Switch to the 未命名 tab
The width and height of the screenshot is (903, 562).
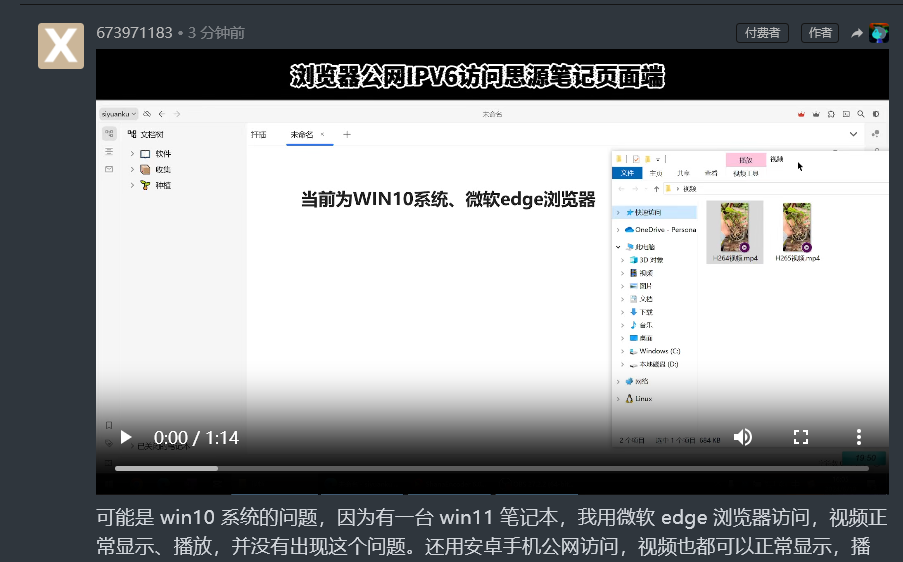click(x=302, y=134)
